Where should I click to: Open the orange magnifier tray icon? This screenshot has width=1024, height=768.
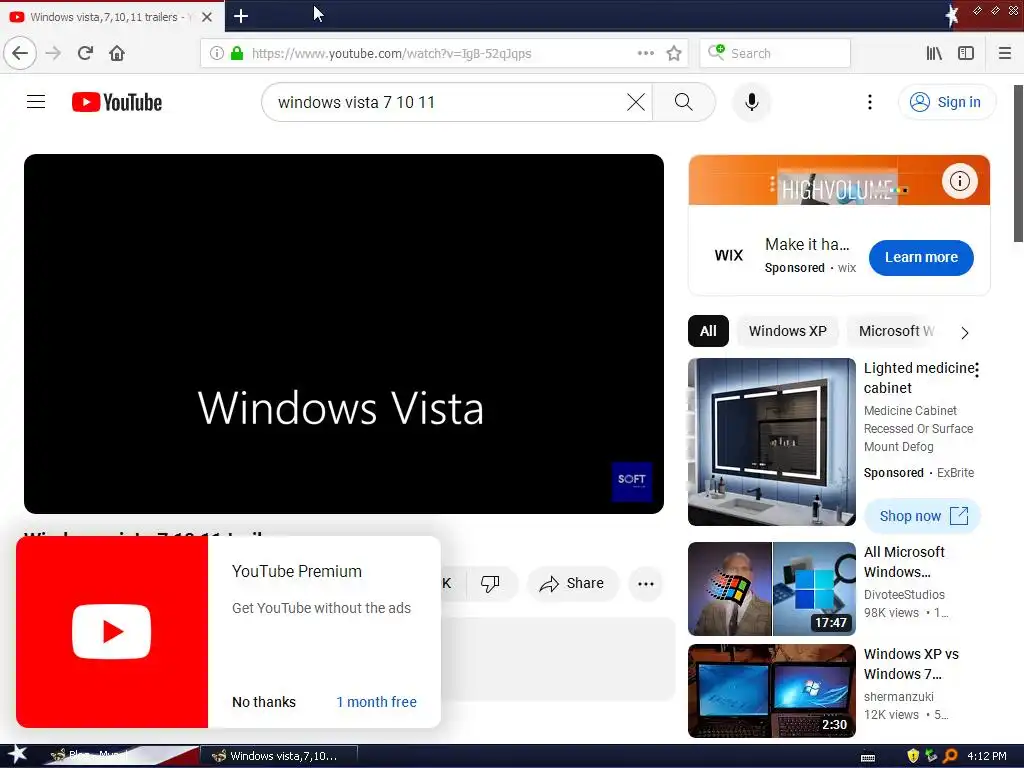pyautogui.click(x=950, y=756)
